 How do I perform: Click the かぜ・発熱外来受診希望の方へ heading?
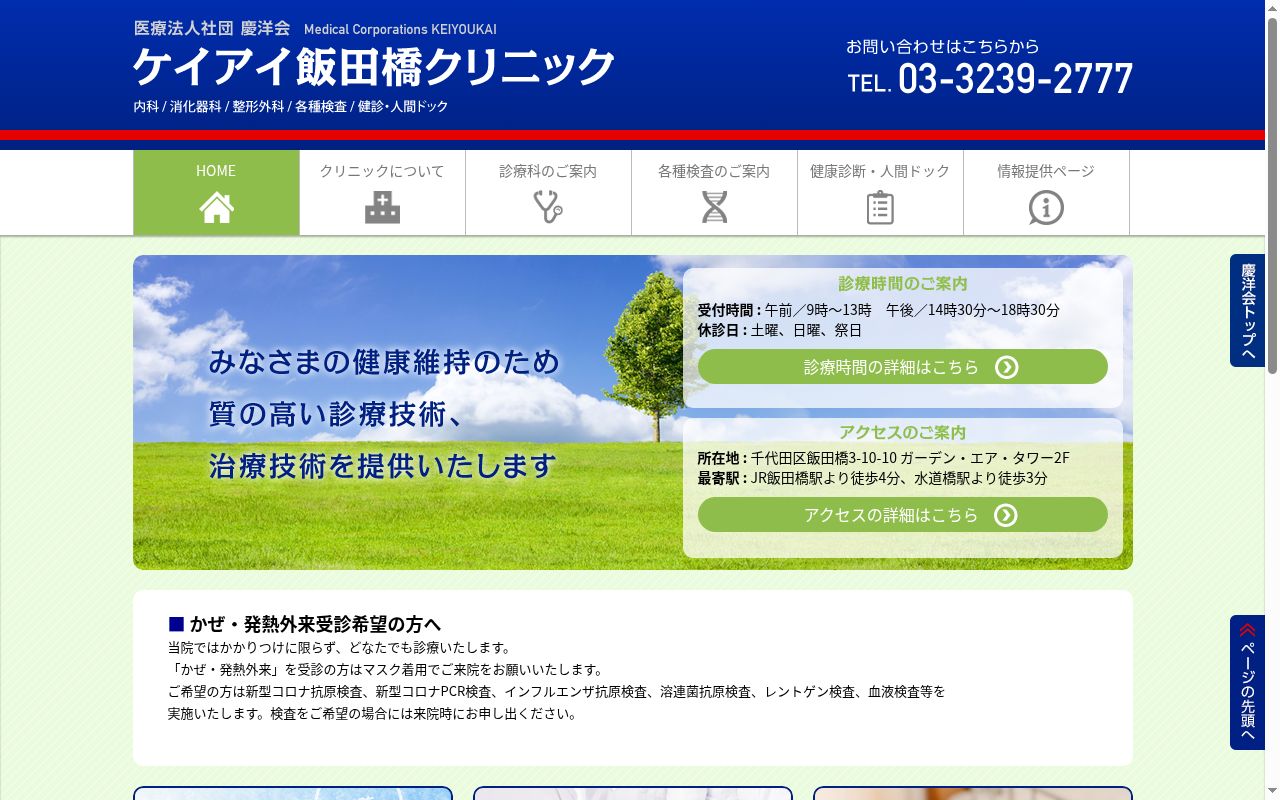tap(305, 624)
